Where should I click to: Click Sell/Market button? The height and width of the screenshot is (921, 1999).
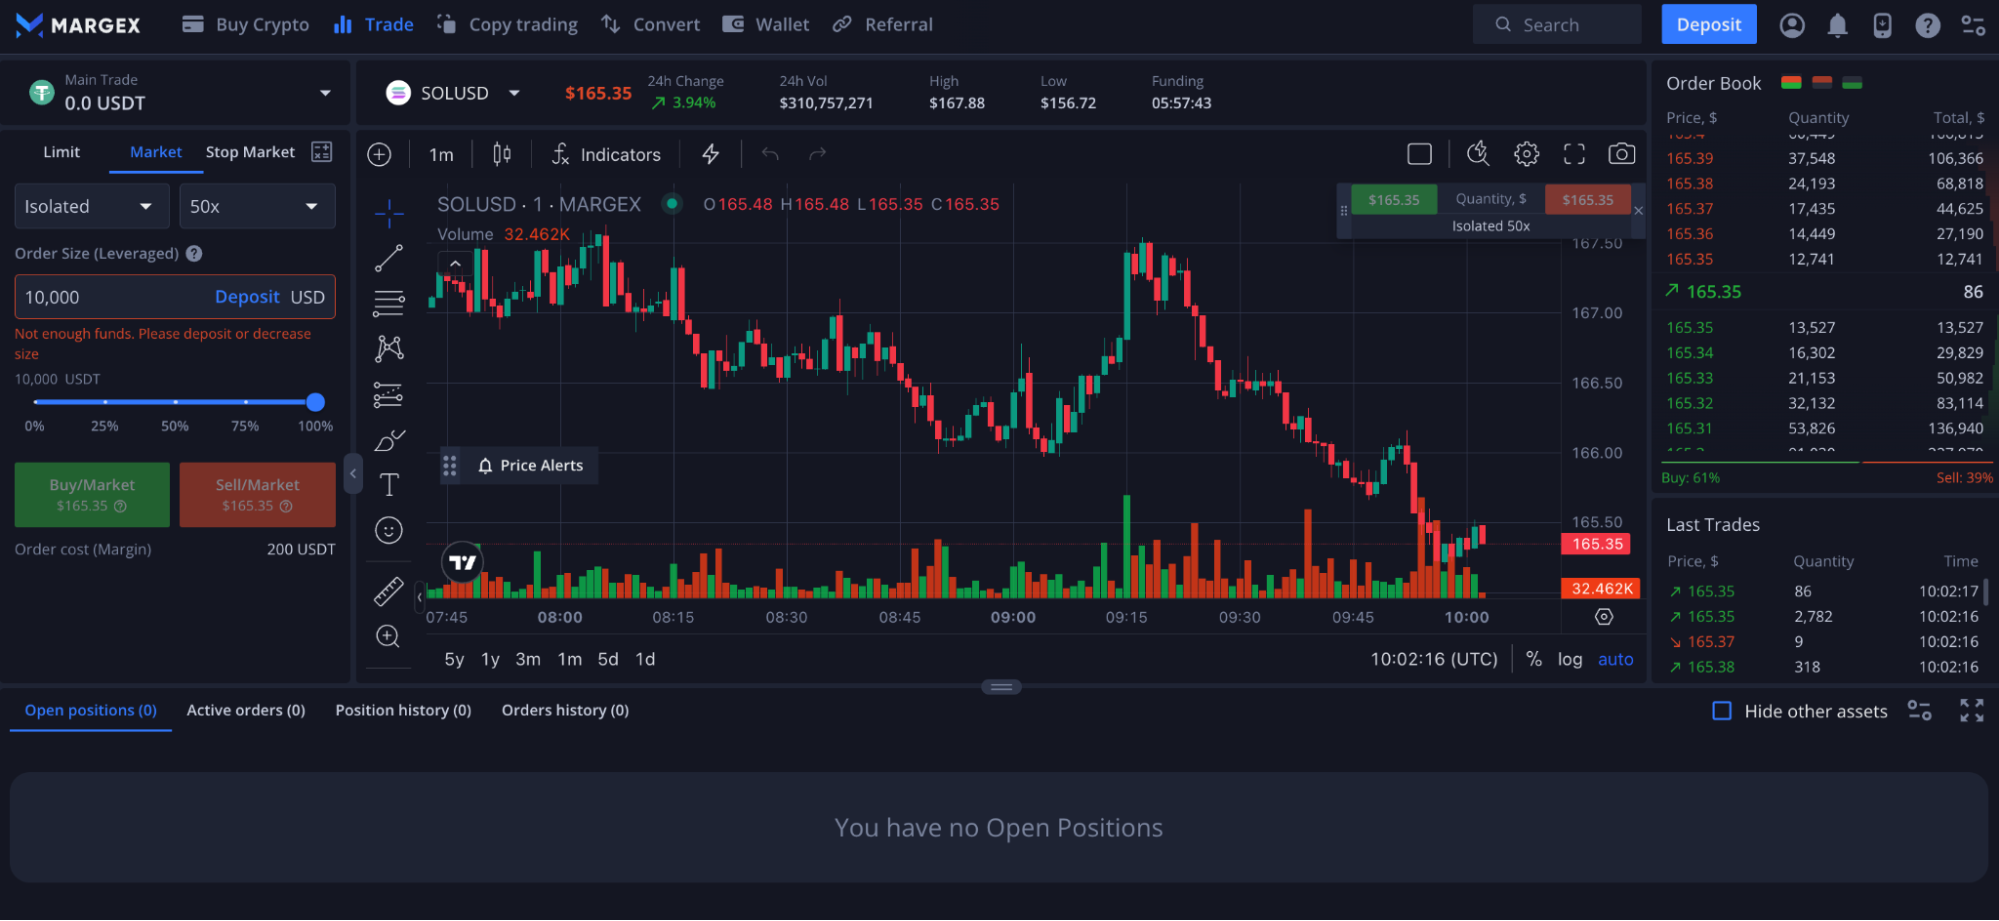click(257, 495)
